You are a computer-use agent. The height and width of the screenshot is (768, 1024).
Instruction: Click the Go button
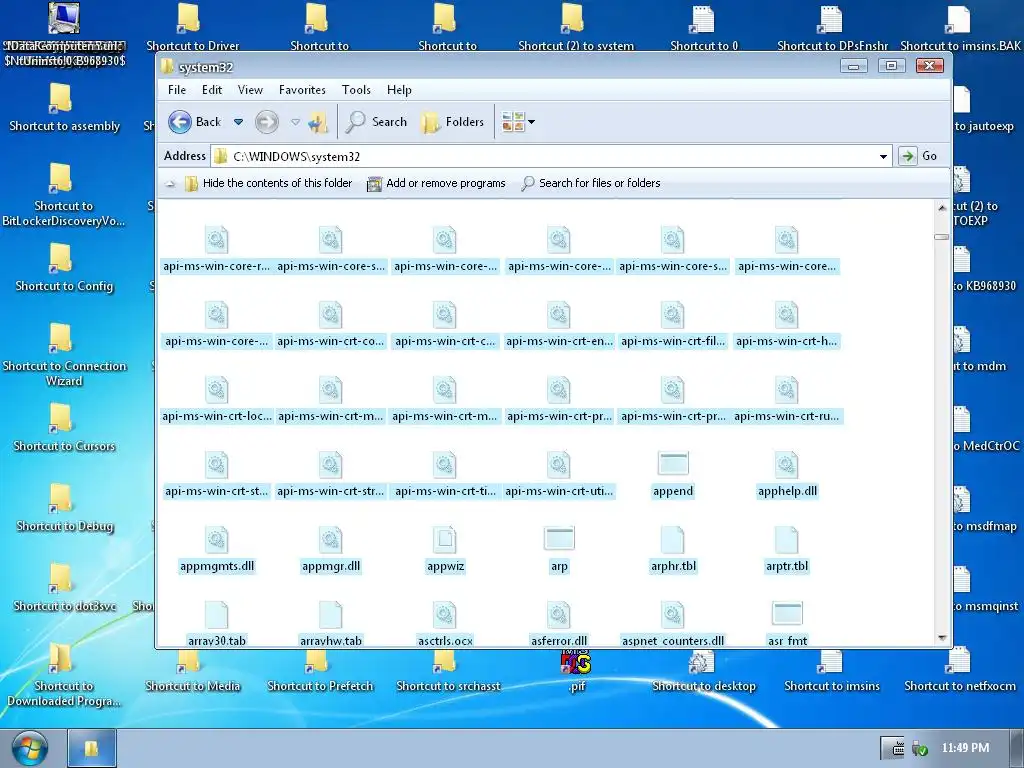click(x=918, y=156)
